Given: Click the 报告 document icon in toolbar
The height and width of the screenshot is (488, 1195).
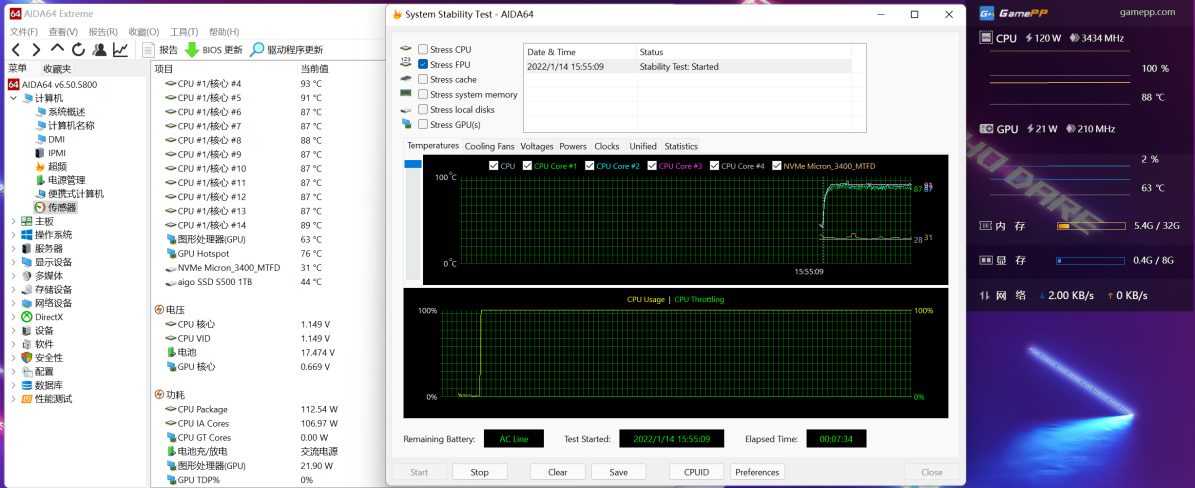Looking at the screenshot, I should click(149, 50).
